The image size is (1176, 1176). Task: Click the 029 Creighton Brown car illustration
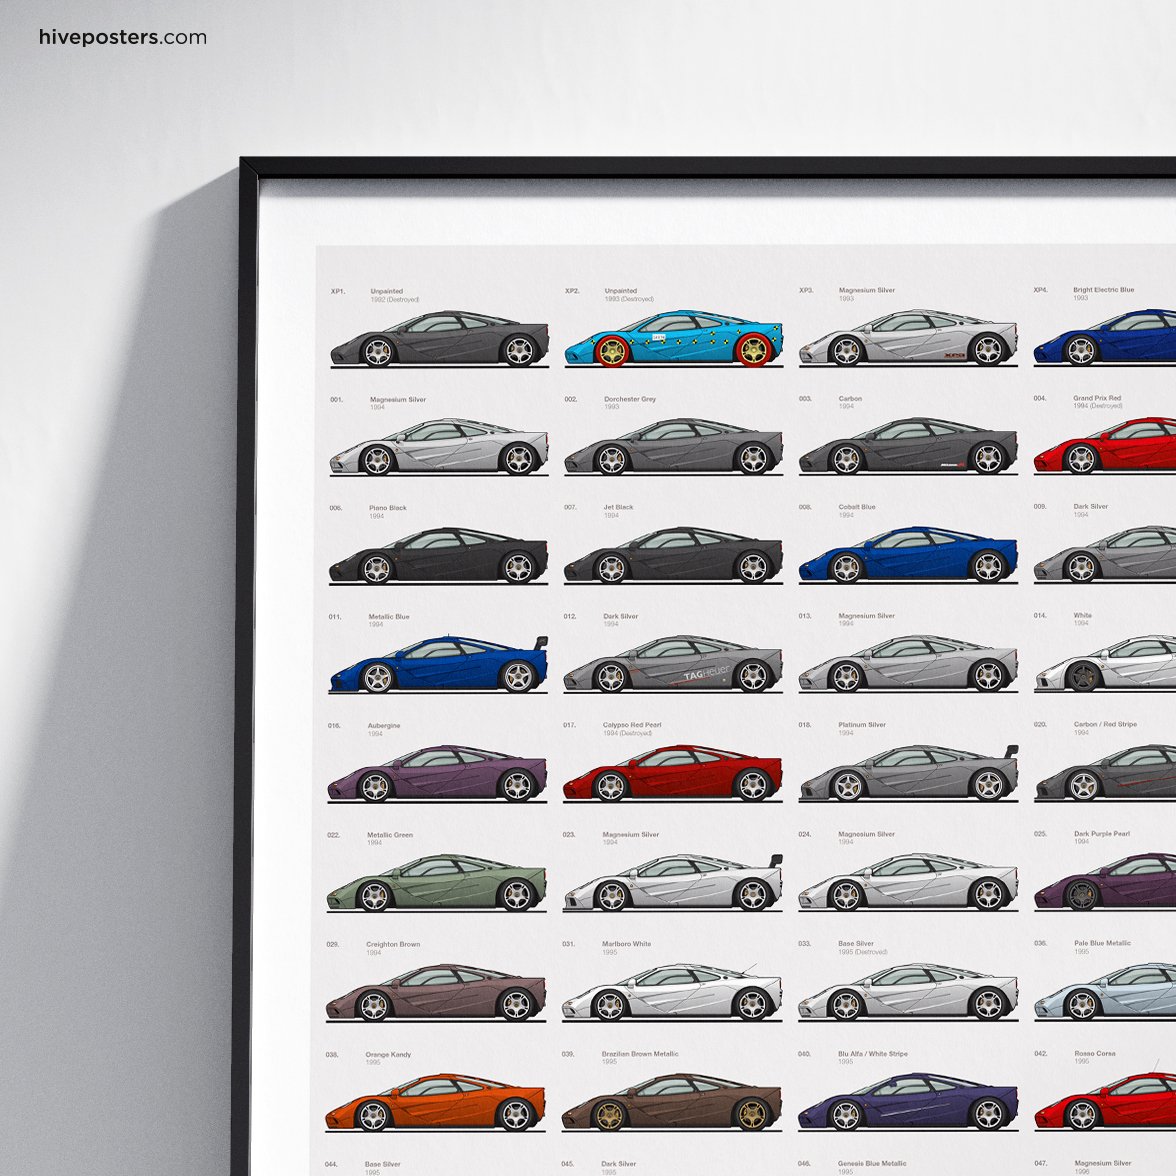coord(436,993)
